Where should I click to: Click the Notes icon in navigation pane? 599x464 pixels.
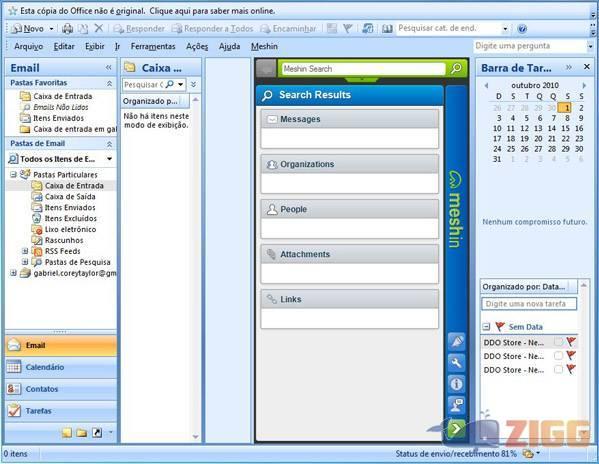66,432
